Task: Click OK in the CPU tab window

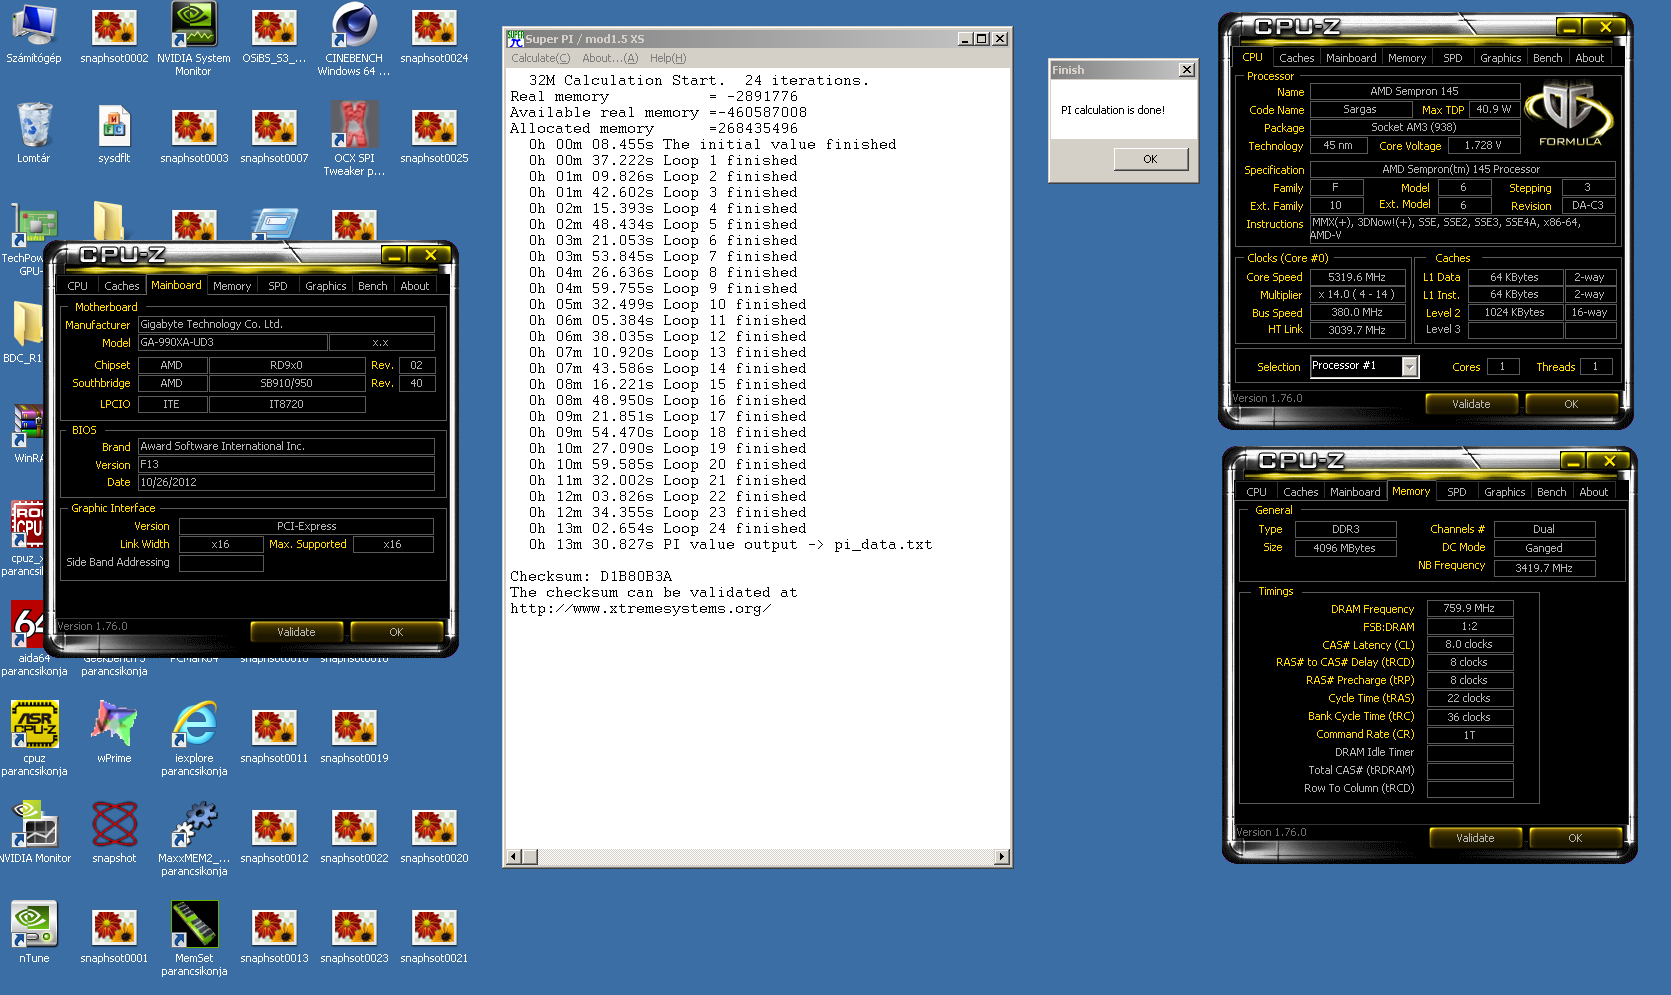Action: click(1571, 404)
